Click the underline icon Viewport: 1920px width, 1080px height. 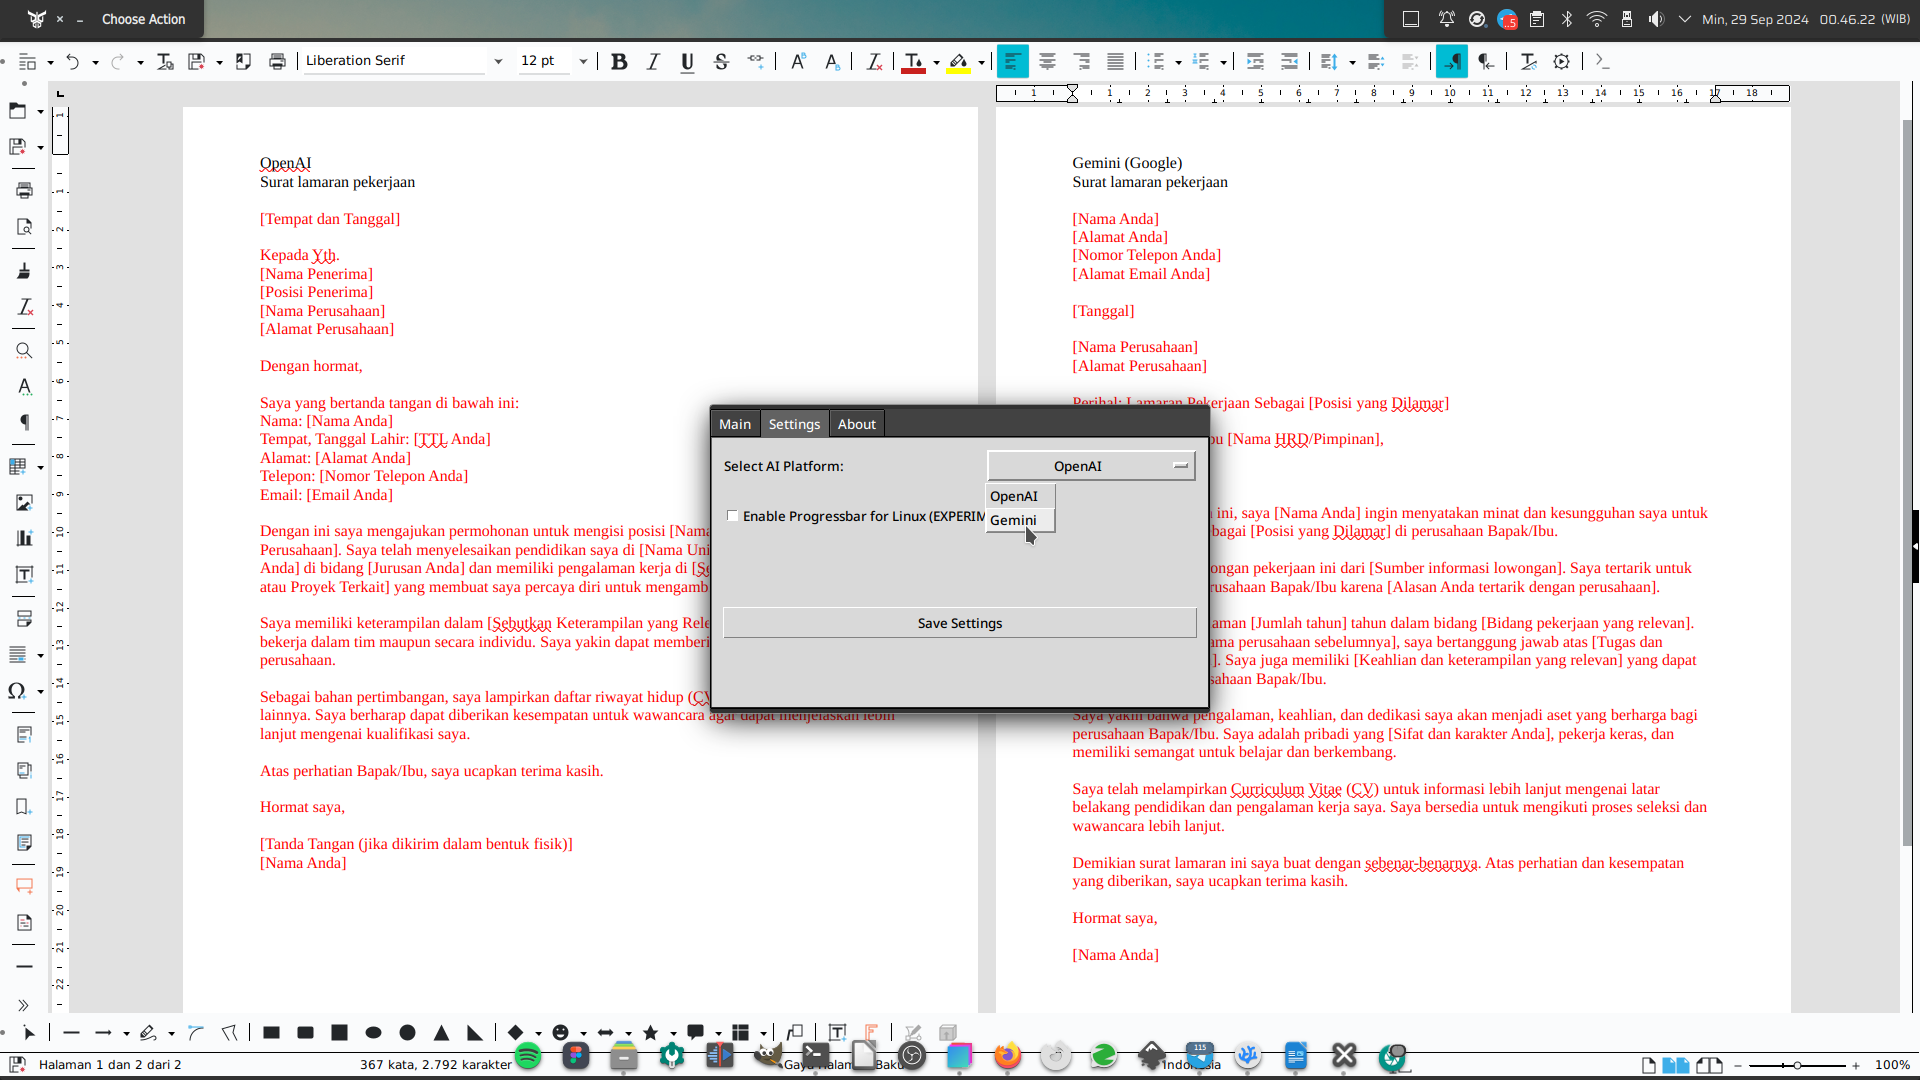point(687,62)
